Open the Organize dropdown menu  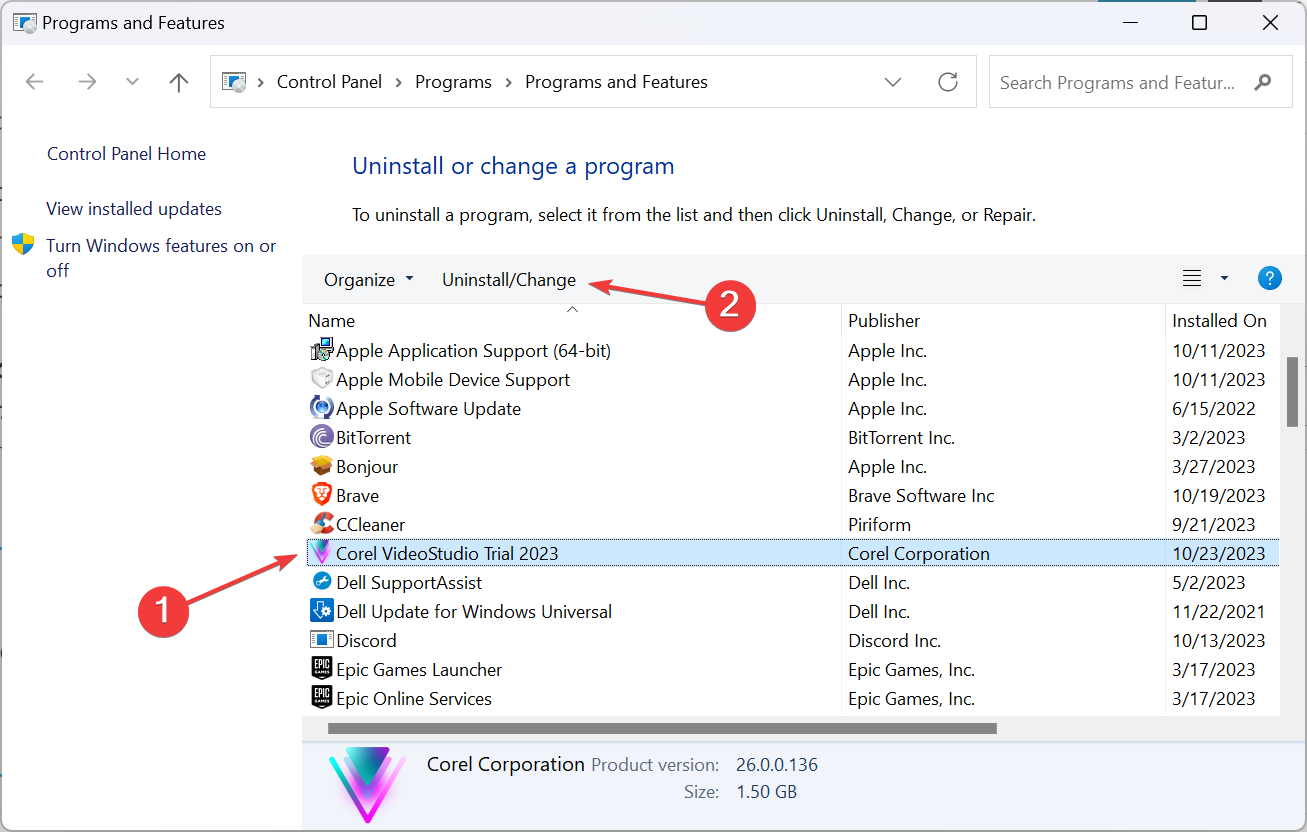click(x=368, y=280)
